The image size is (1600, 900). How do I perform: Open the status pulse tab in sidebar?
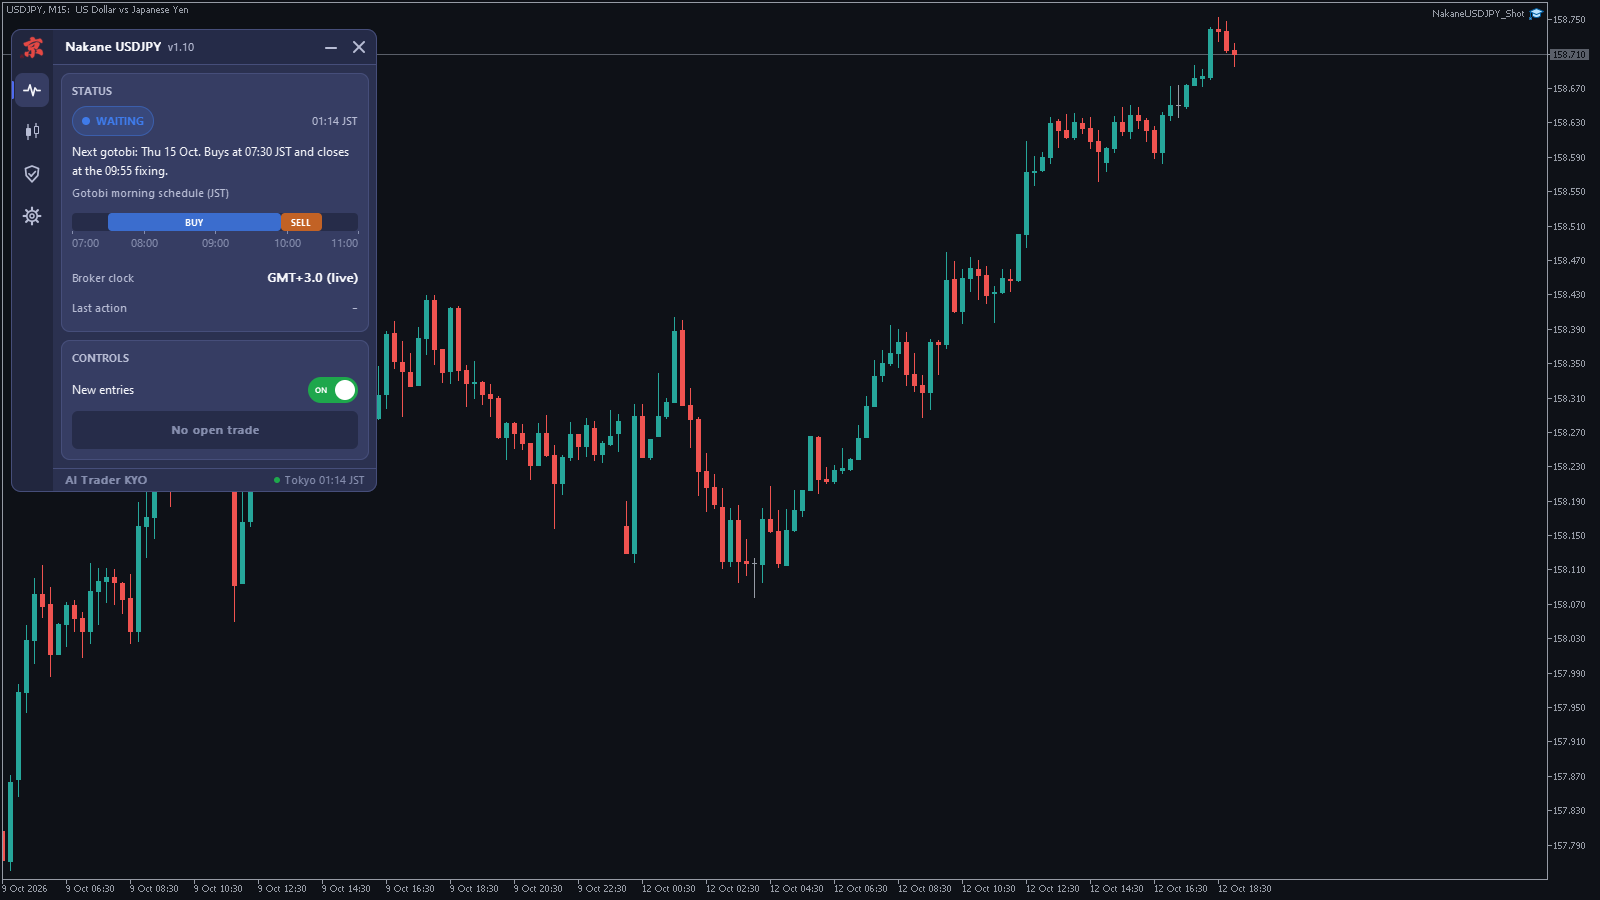pos(32,90)
